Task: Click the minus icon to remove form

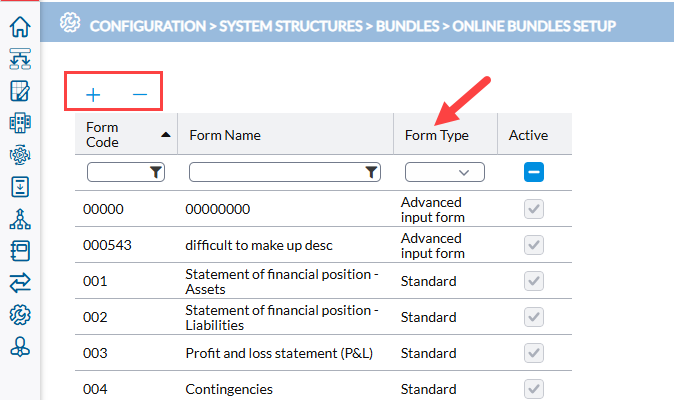Action: coord(140,94)
